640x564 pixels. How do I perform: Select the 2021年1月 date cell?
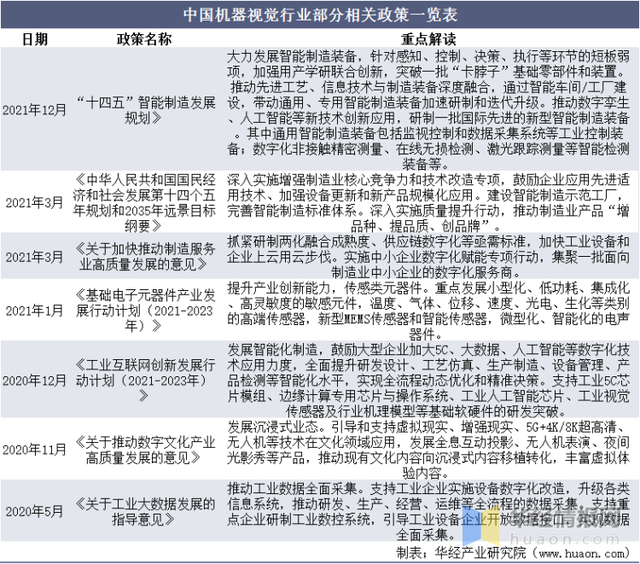click(x=34, y=311)
